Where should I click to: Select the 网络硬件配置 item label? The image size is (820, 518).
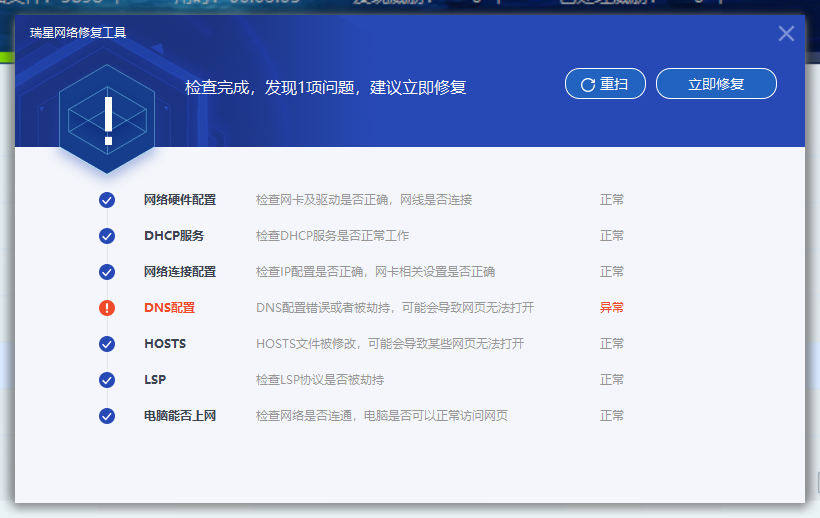(180, 200)
